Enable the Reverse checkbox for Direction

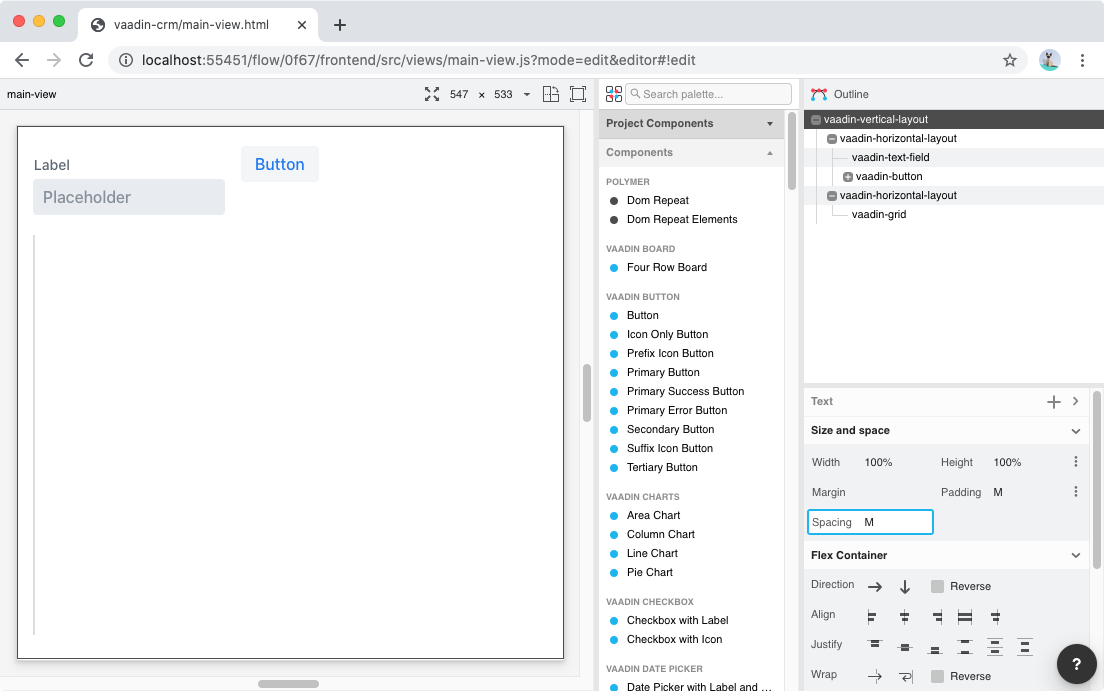click(x=937, y=587)
